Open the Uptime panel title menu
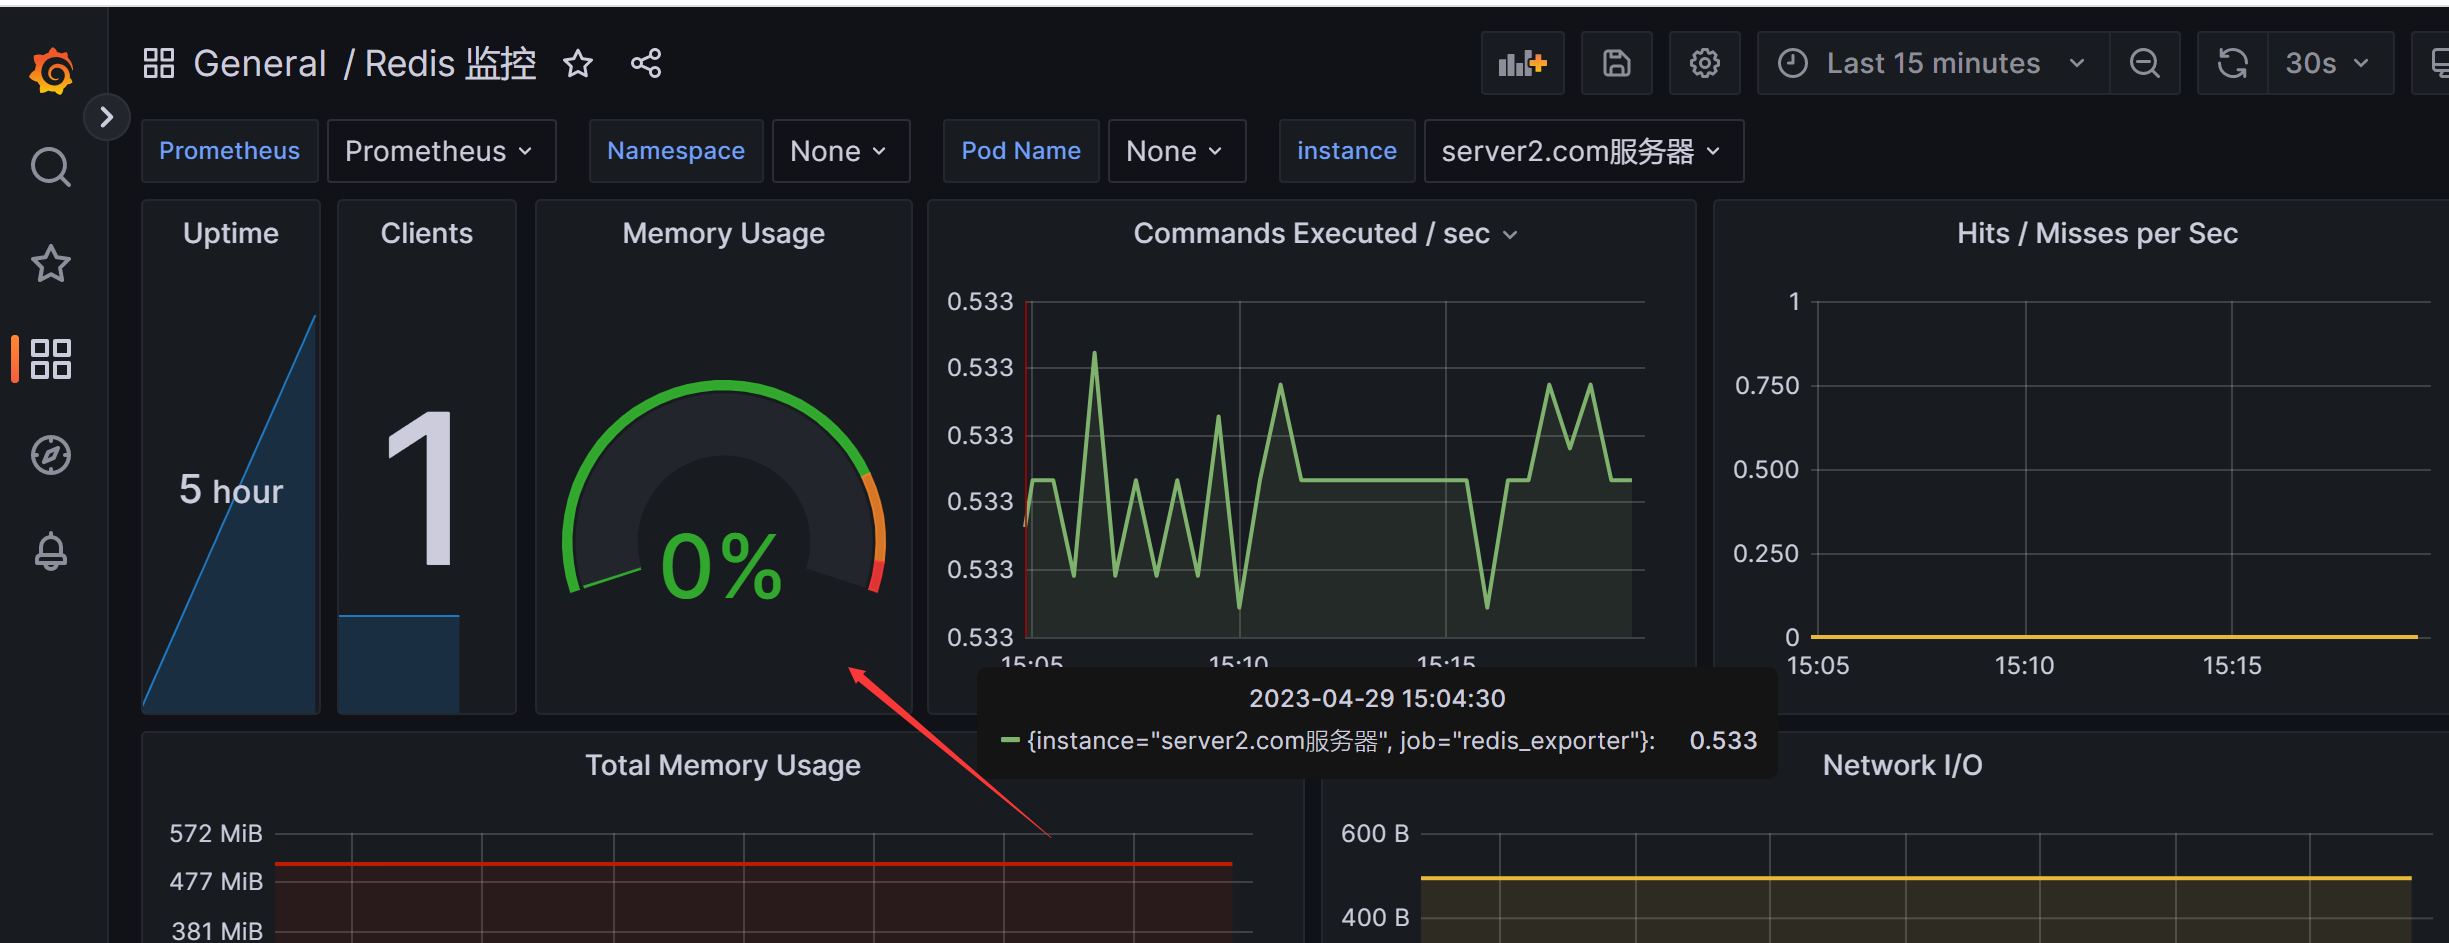The height and width of the screenshot is (943, 2449). pos(231,233)
